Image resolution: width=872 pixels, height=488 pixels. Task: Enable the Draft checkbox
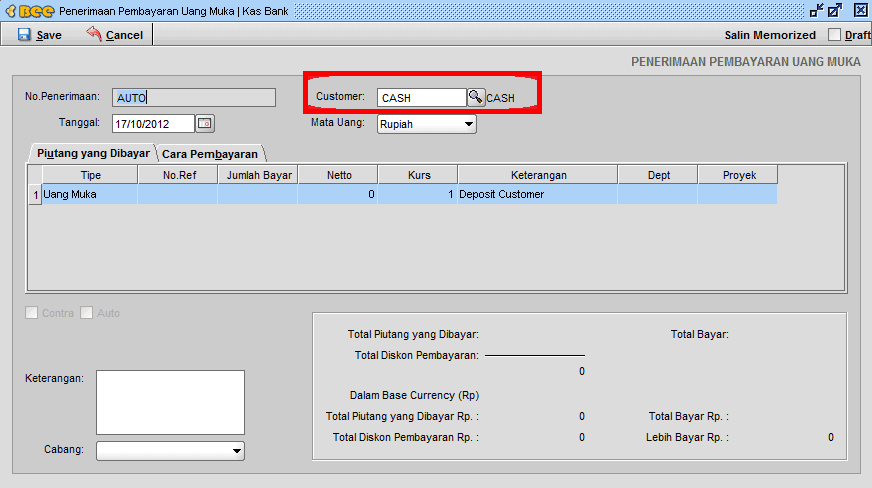pos(835,35)
